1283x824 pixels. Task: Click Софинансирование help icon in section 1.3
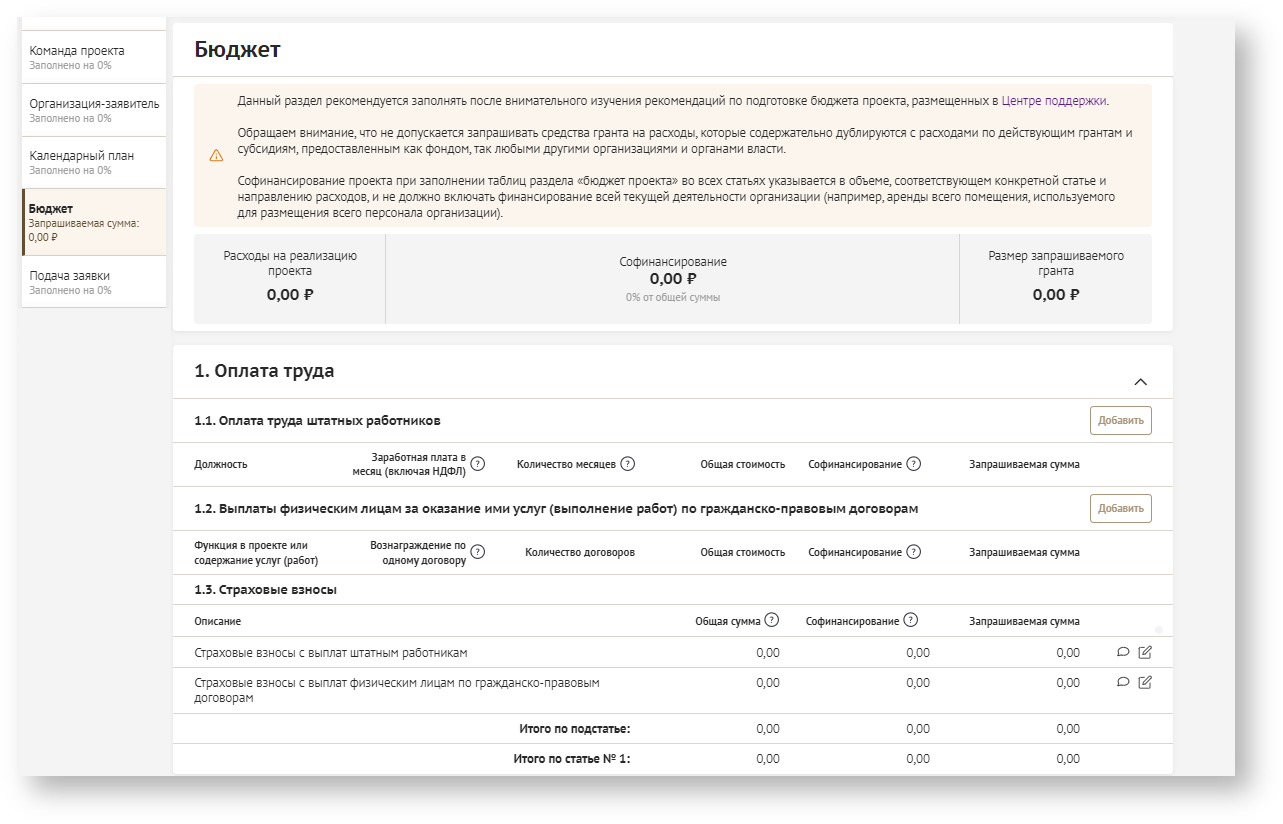(910, 620)
